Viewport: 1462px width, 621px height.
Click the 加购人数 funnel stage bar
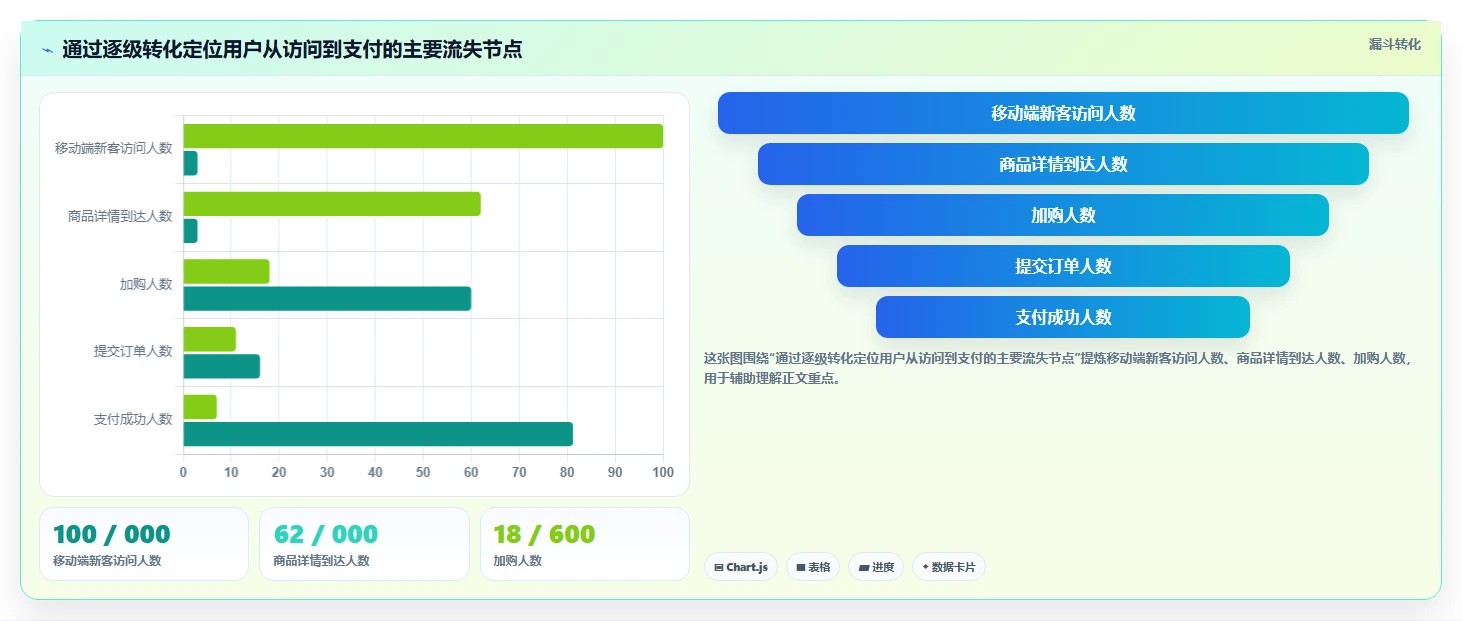1063,215
